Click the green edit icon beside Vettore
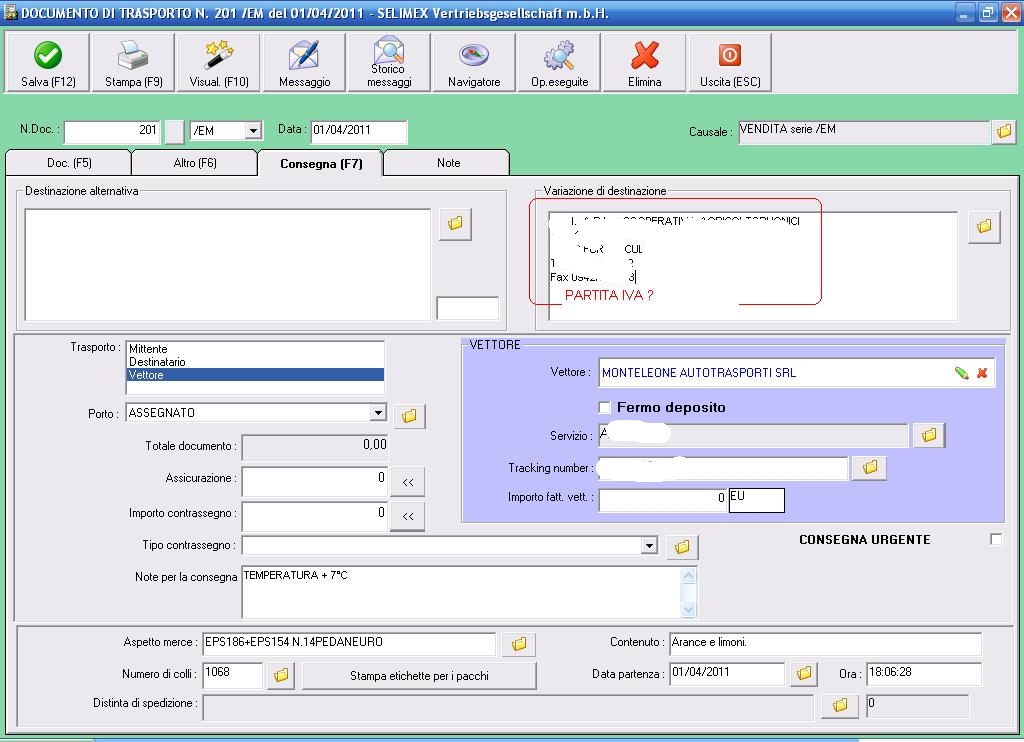 [961, 373]
